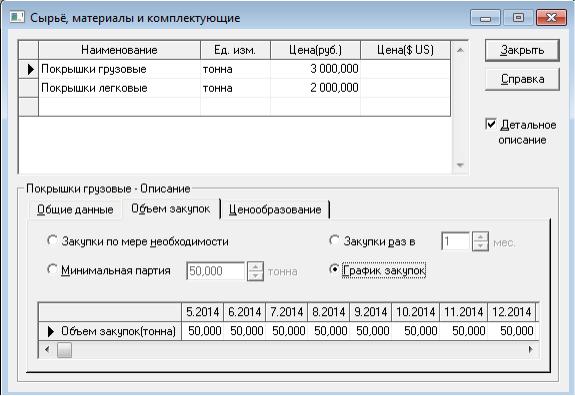Click the 50,000 cell under 5.2014

[x=202, y=331]
